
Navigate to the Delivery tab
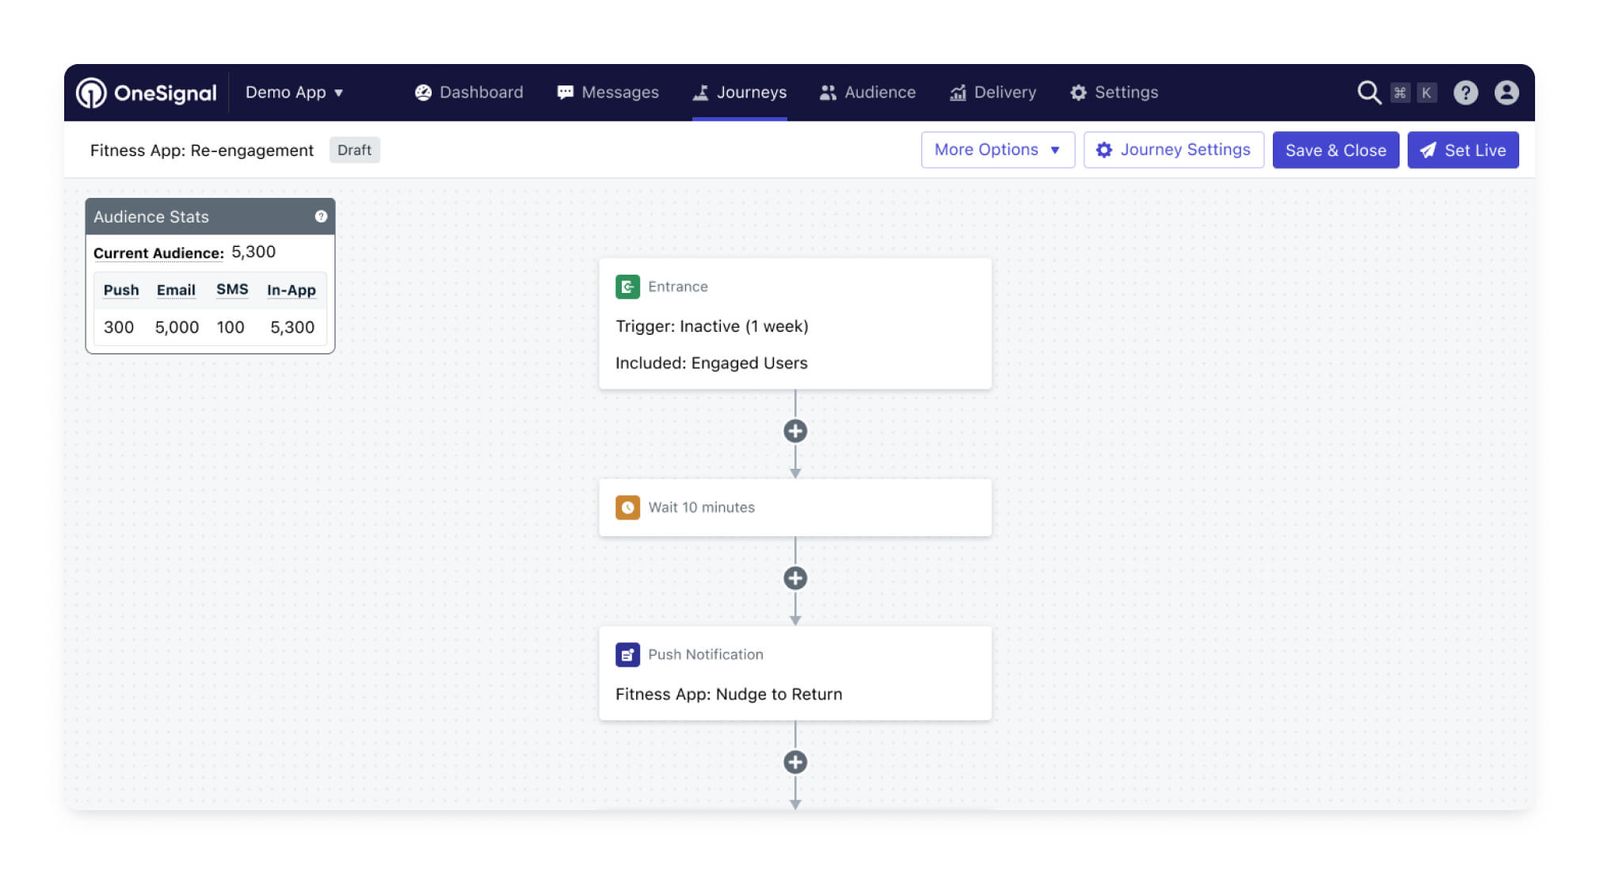coord(992,93)
